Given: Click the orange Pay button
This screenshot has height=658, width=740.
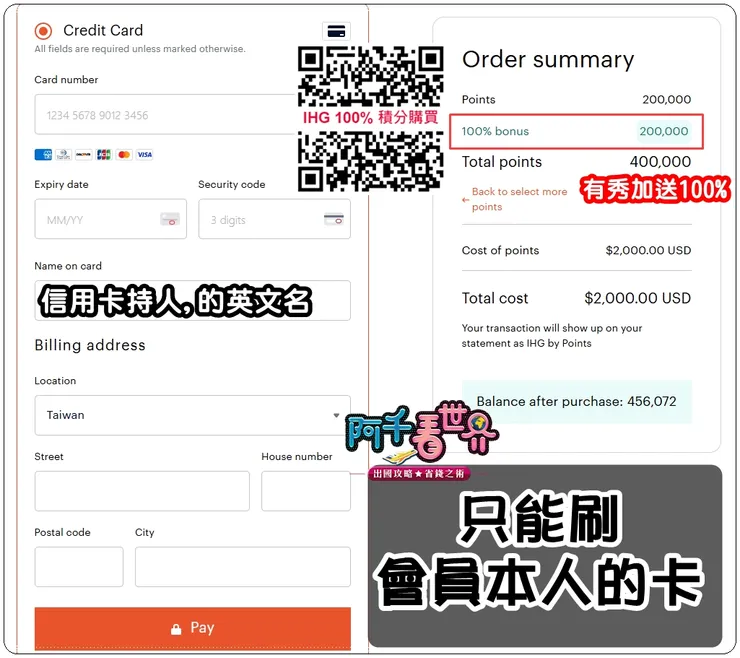Looking at the screenshot, I should pos(193,628).
